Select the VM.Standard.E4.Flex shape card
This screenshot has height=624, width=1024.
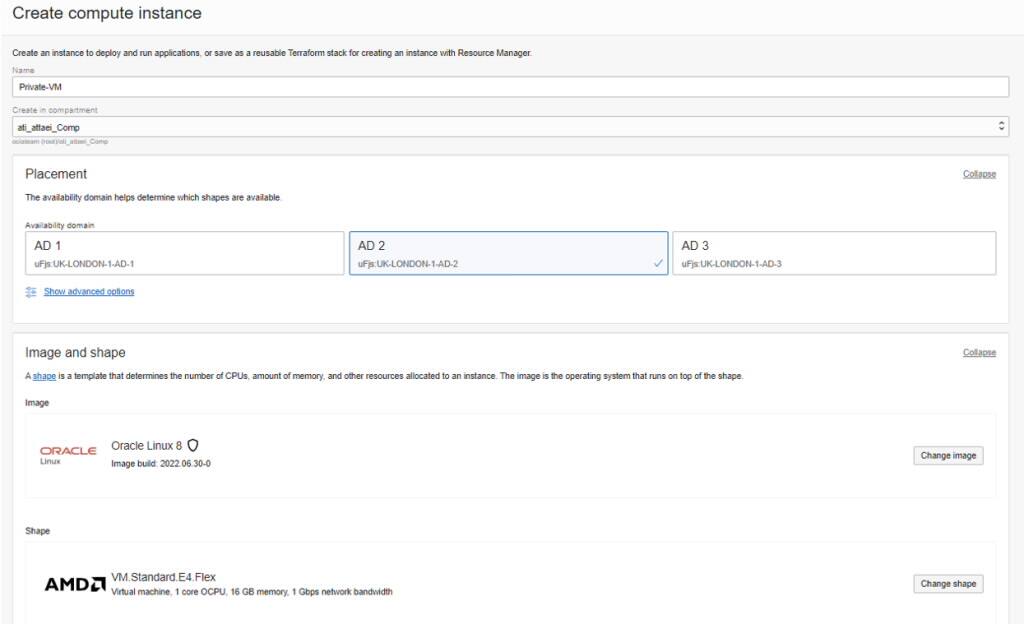[x=500, y=585]
